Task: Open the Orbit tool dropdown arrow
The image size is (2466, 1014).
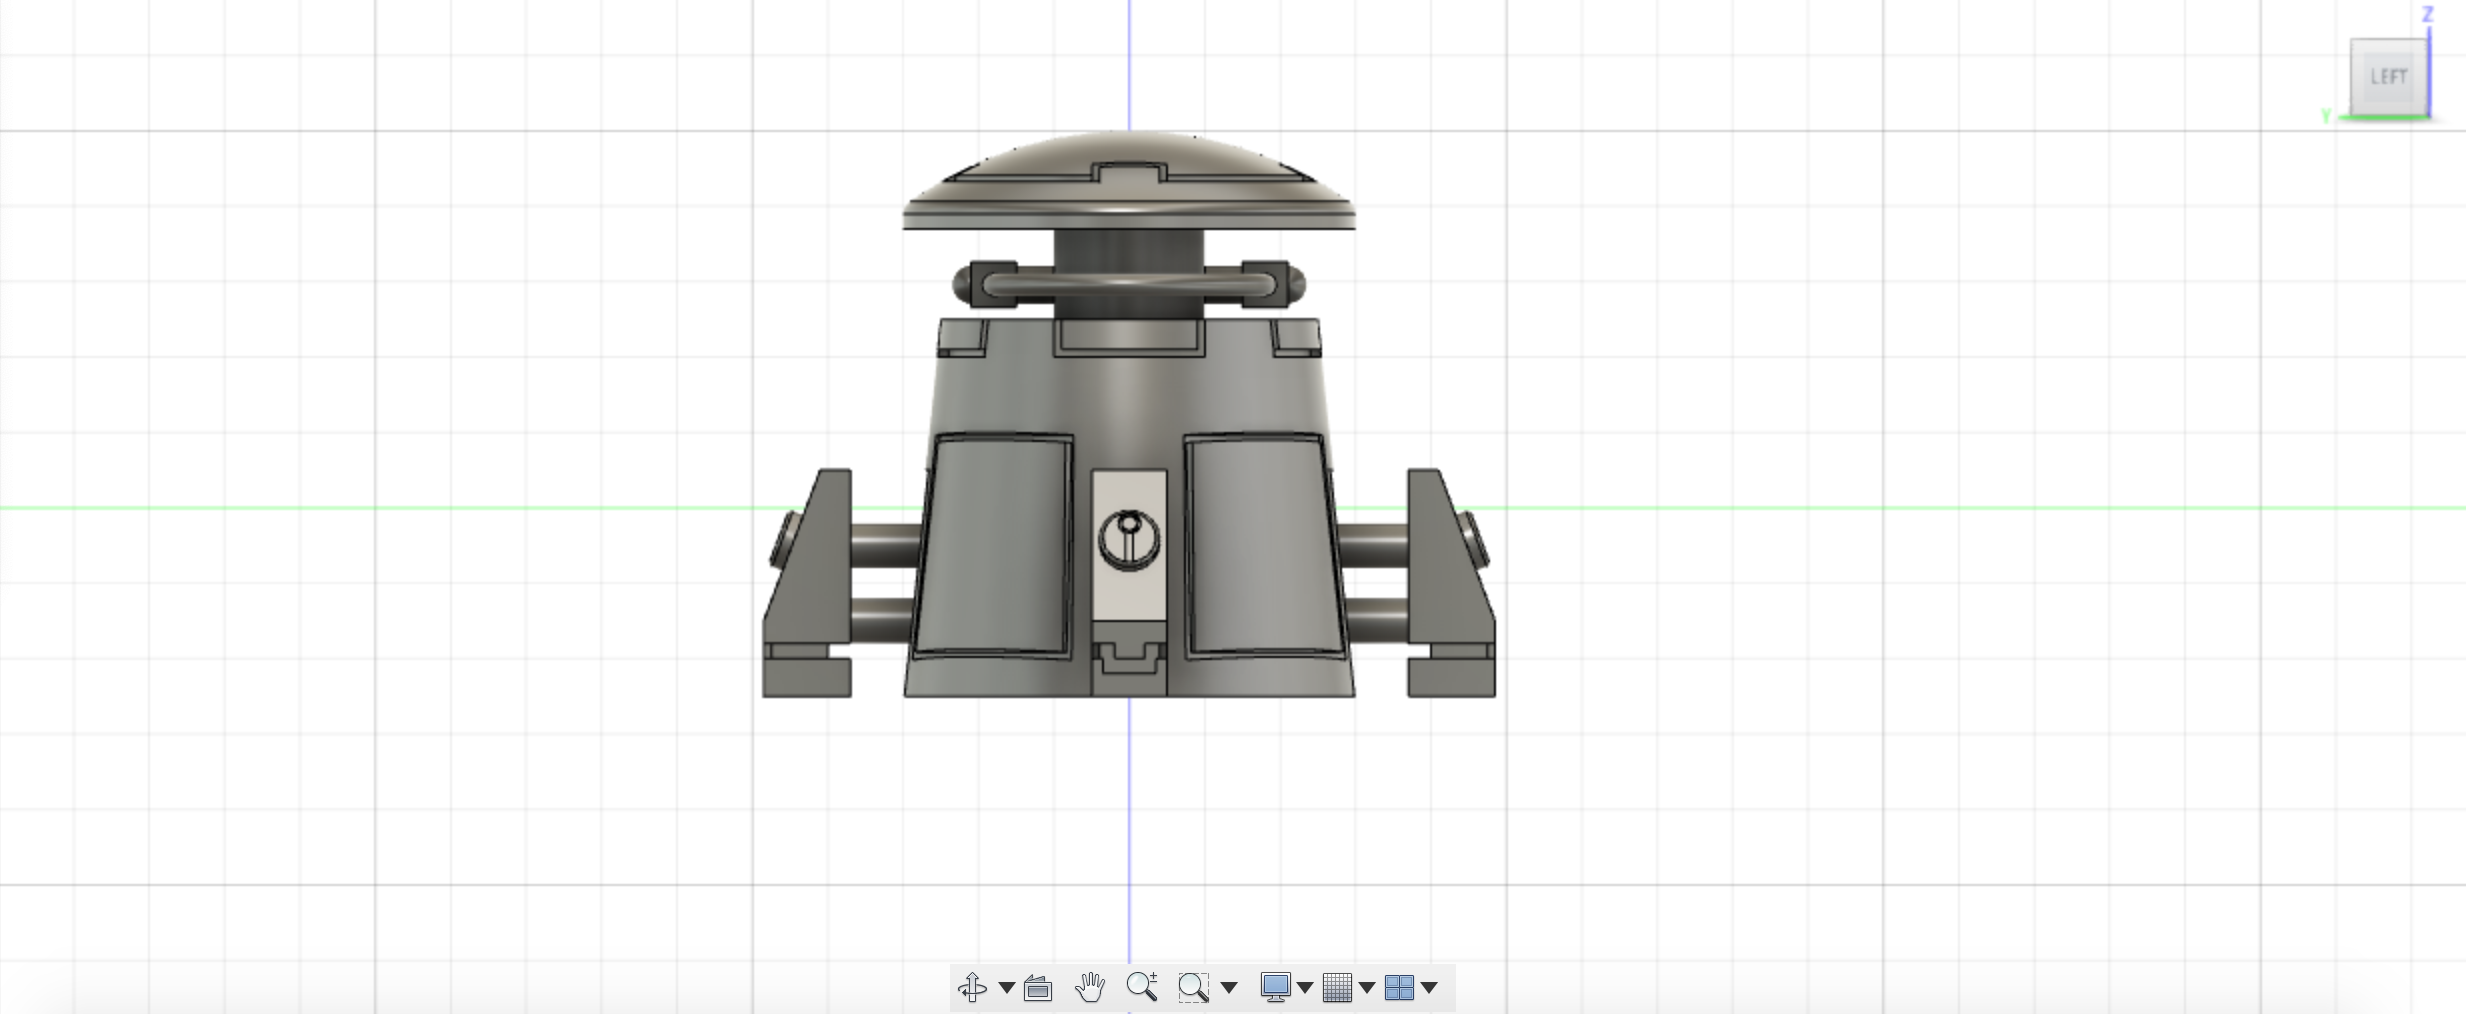Action: coord(1005,987)
